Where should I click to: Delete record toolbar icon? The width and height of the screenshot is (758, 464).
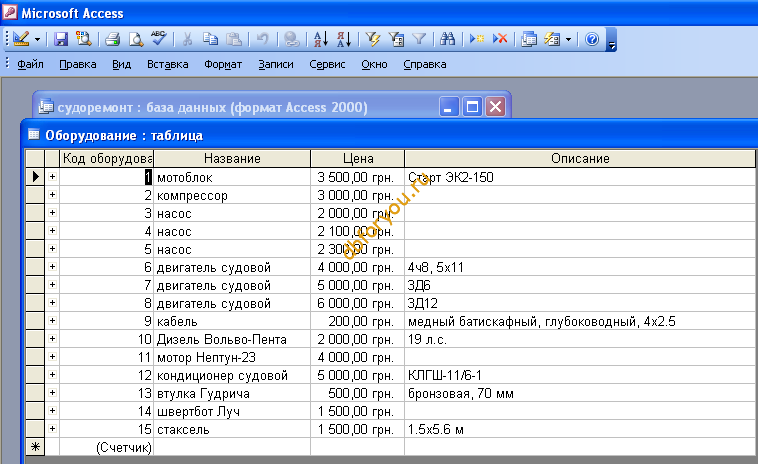pos(500,39)
